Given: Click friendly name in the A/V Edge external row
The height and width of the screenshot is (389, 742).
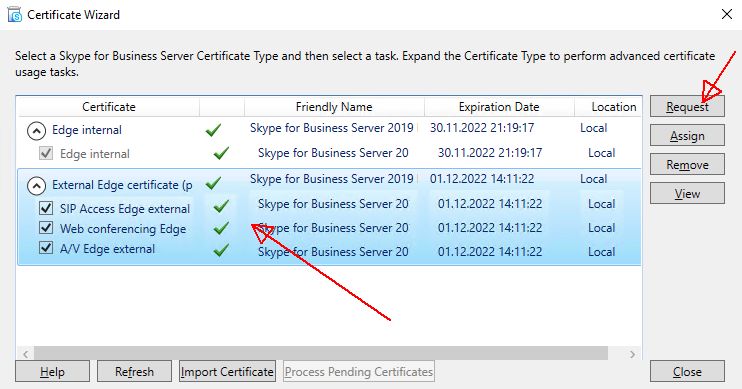Looking at the screenshot, I should 333,252.
